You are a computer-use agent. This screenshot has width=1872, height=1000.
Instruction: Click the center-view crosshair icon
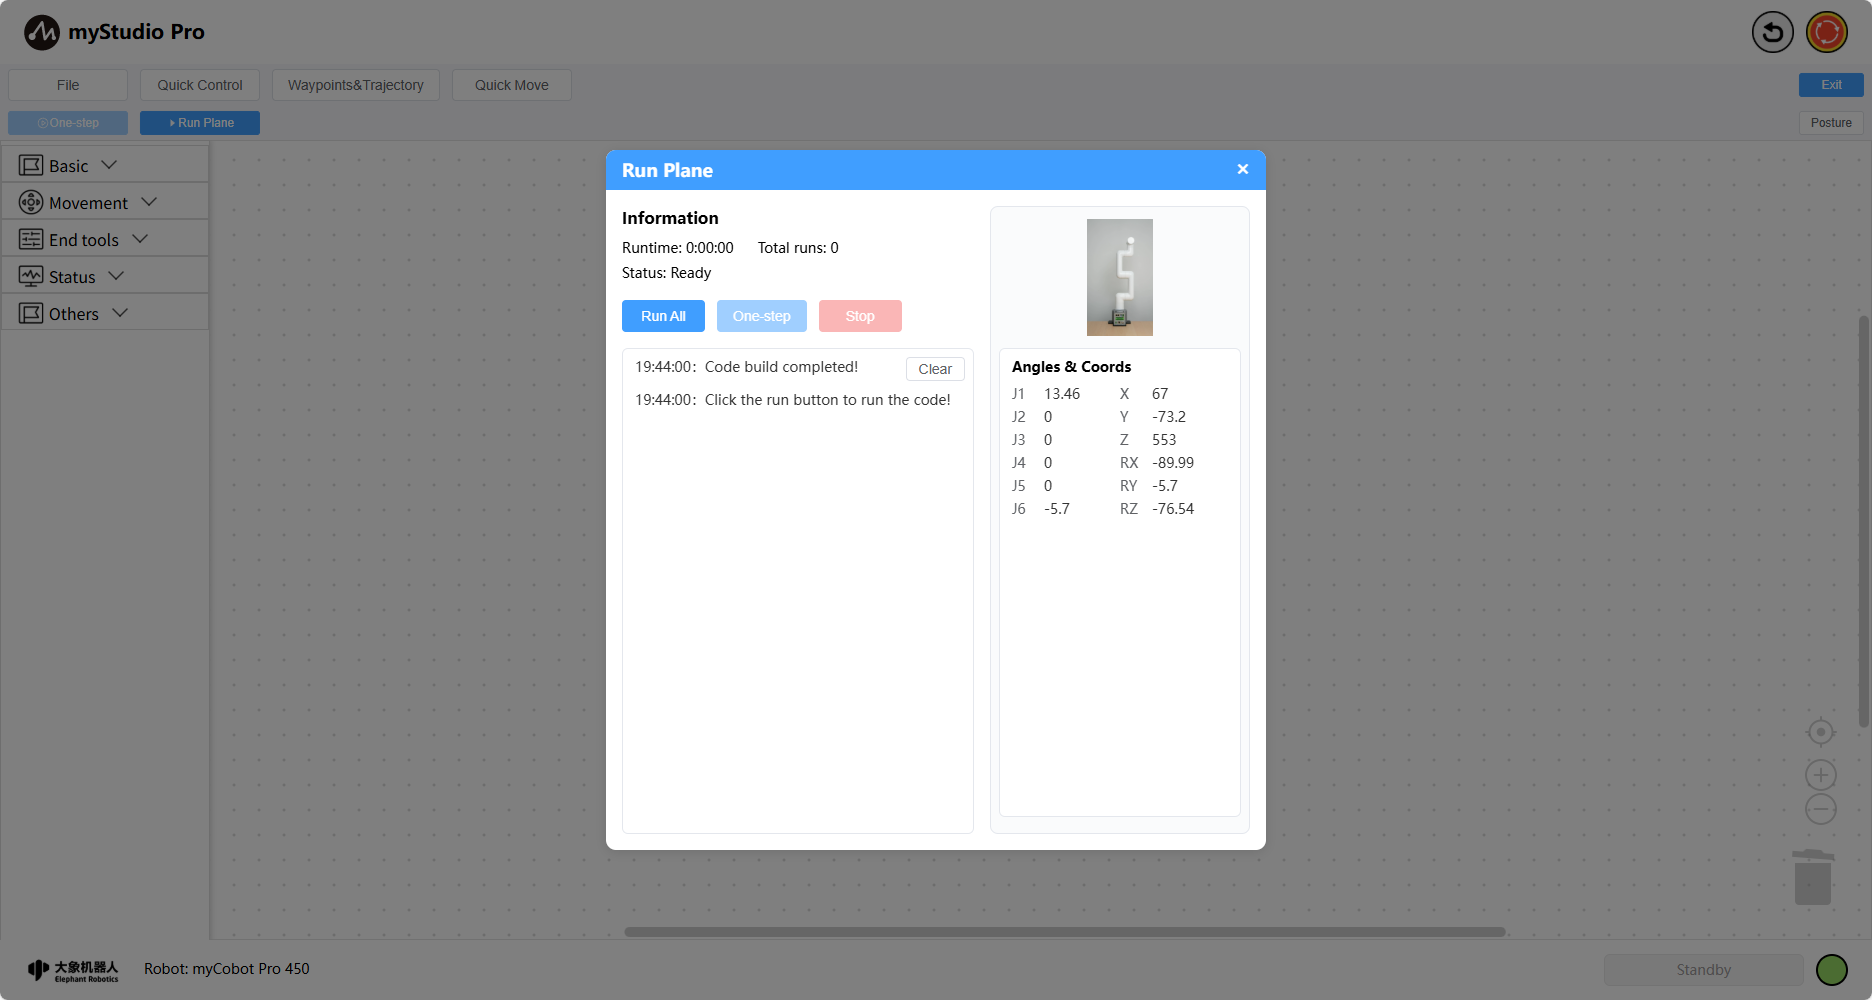pyautogui.click(x=1820, y=732)
